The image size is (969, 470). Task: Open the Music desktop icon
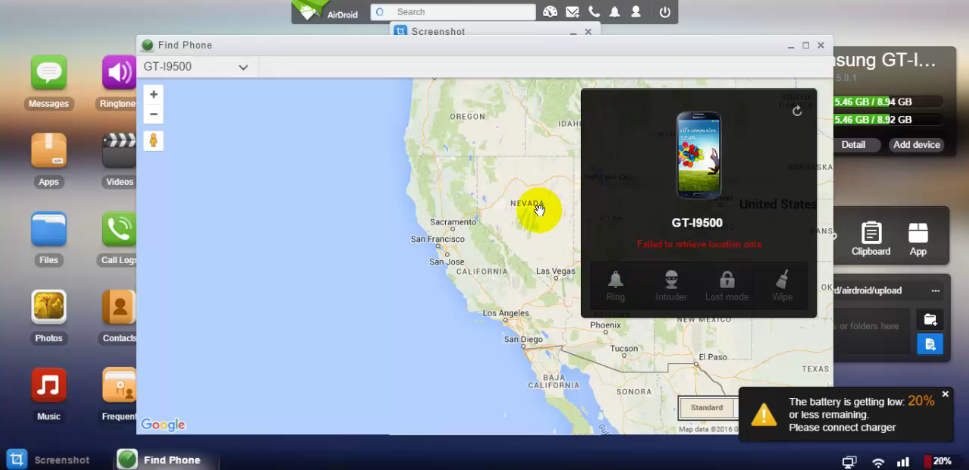[48, 385]
